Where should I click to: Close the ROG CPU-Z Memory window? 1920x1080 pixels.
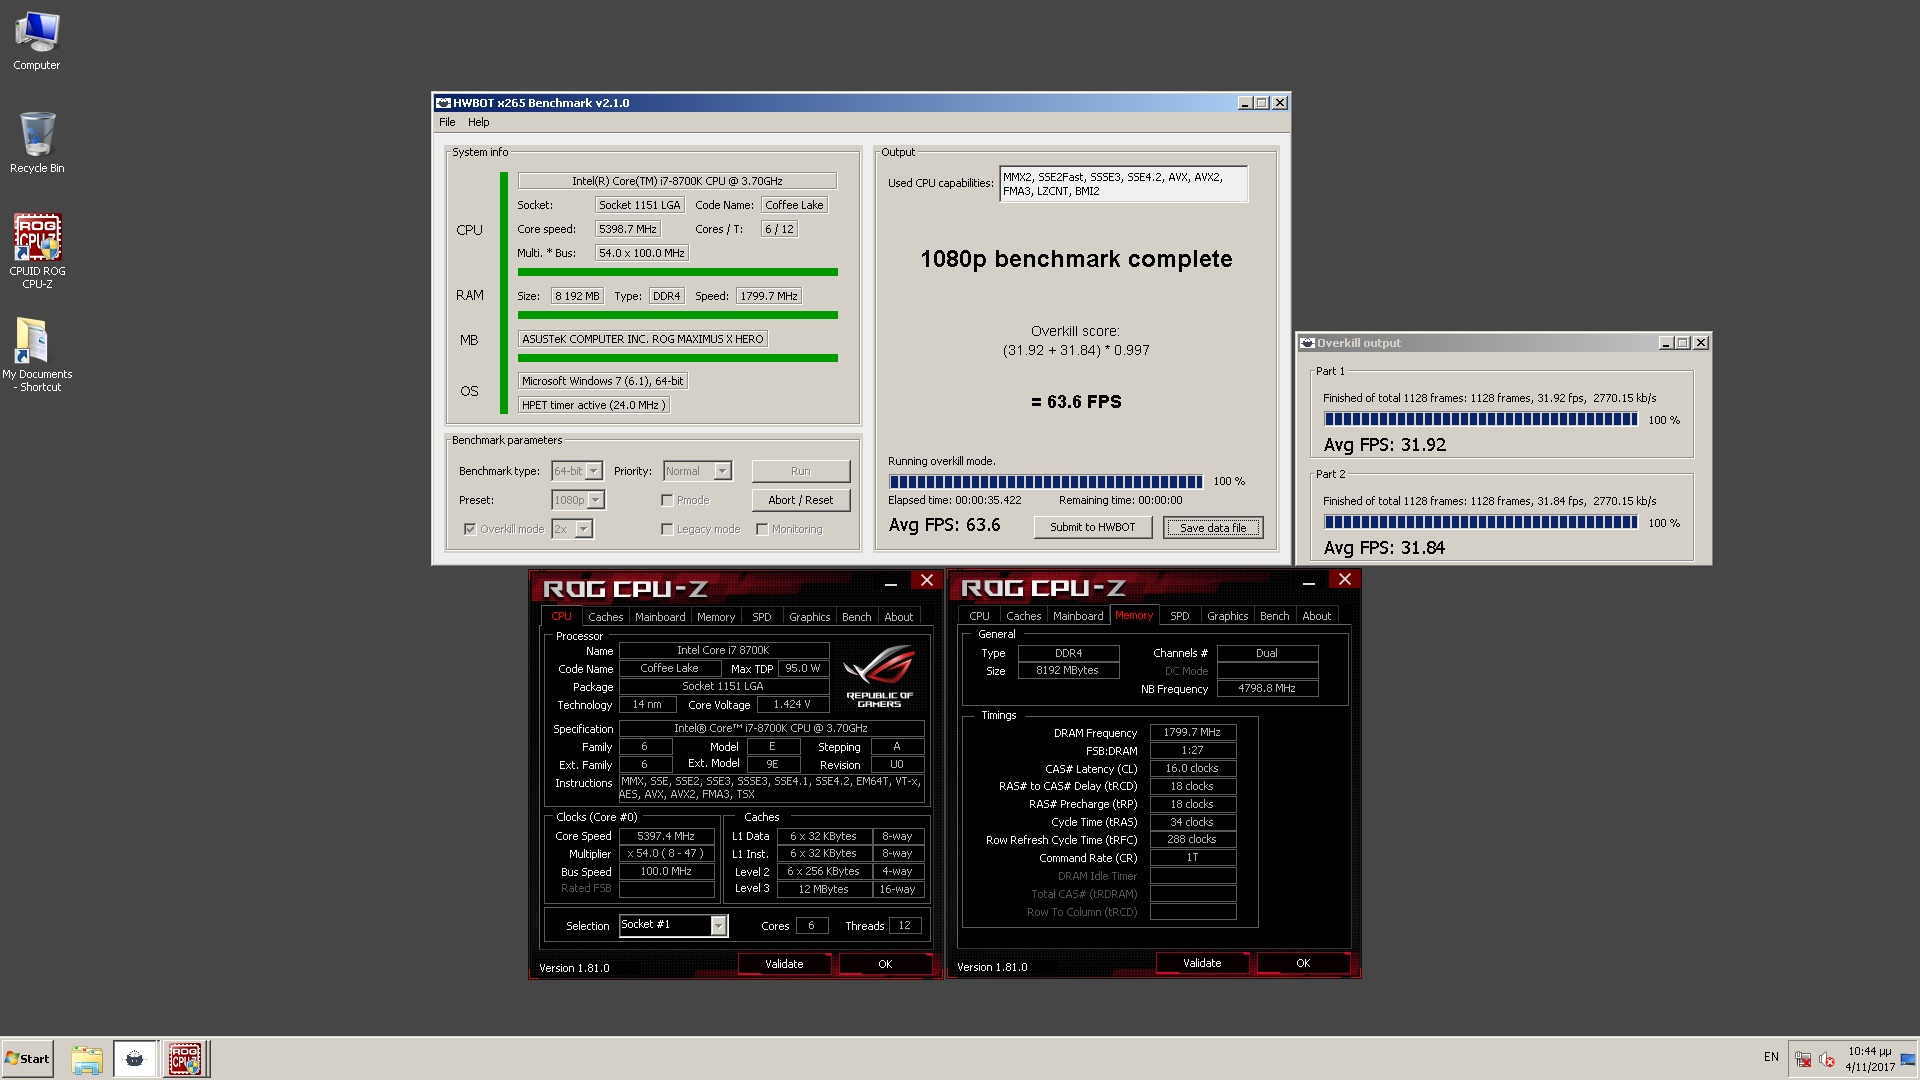(1345, 580)
